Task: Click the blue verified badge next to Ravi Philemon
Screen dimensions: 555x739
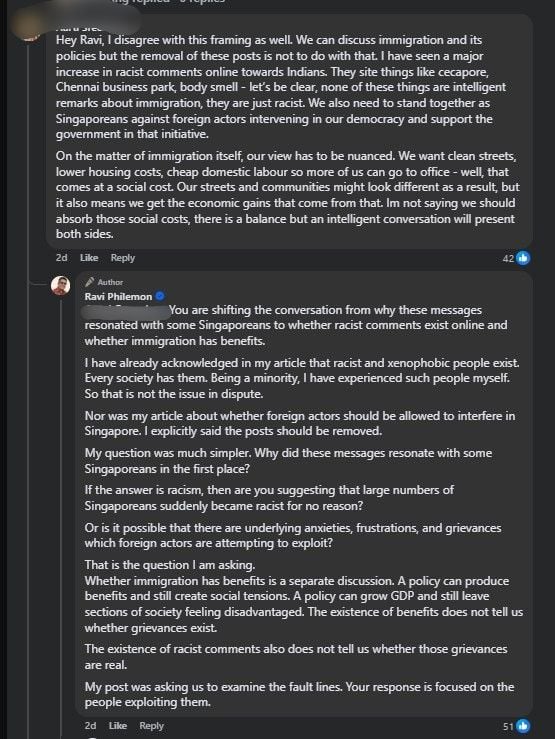Action: 160,296
